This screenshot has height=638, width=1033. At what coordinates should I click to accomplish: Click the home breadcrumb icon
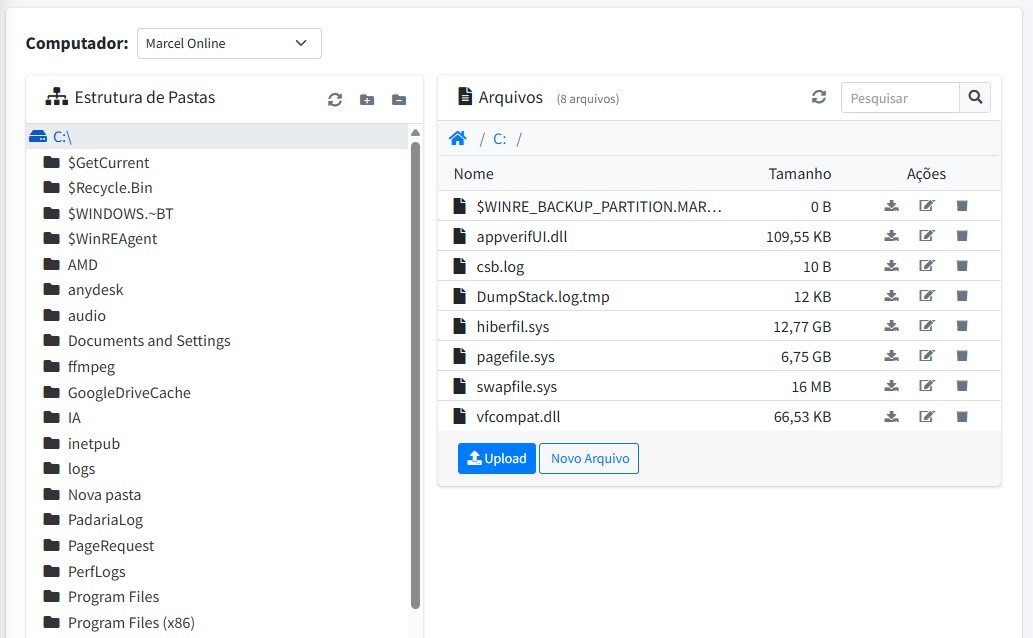[458, 139]
